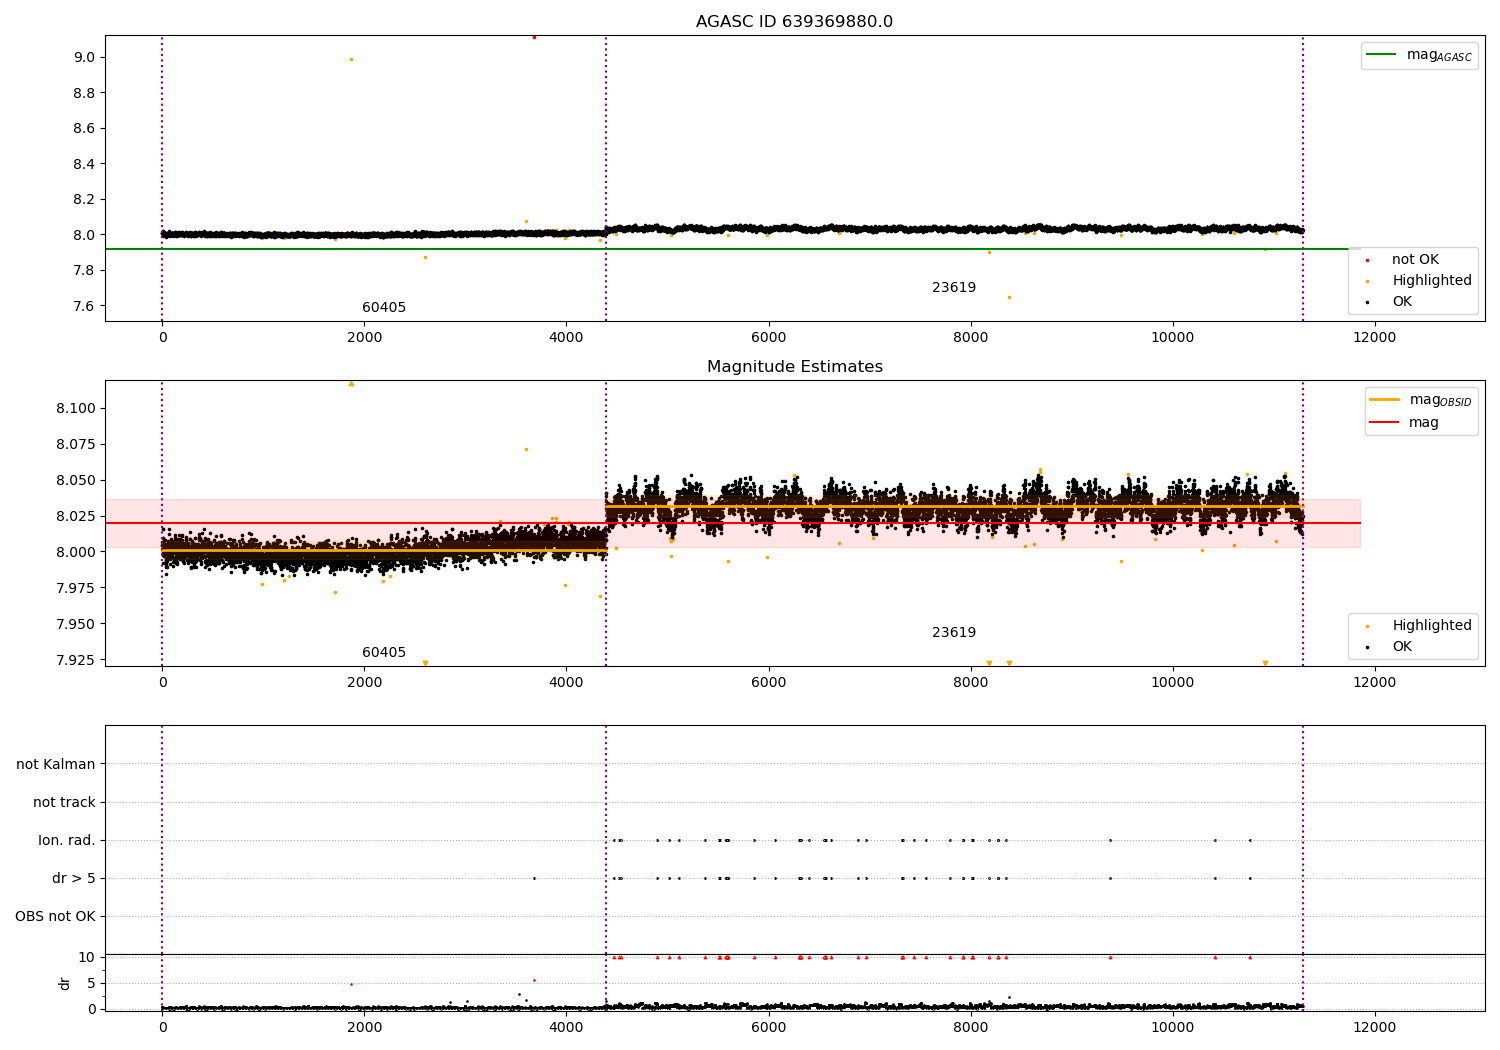Click the 8.025 y-axis tick label
Image resolution: width=1500 pixels, height=1050 pixels.
coord(76,517)
